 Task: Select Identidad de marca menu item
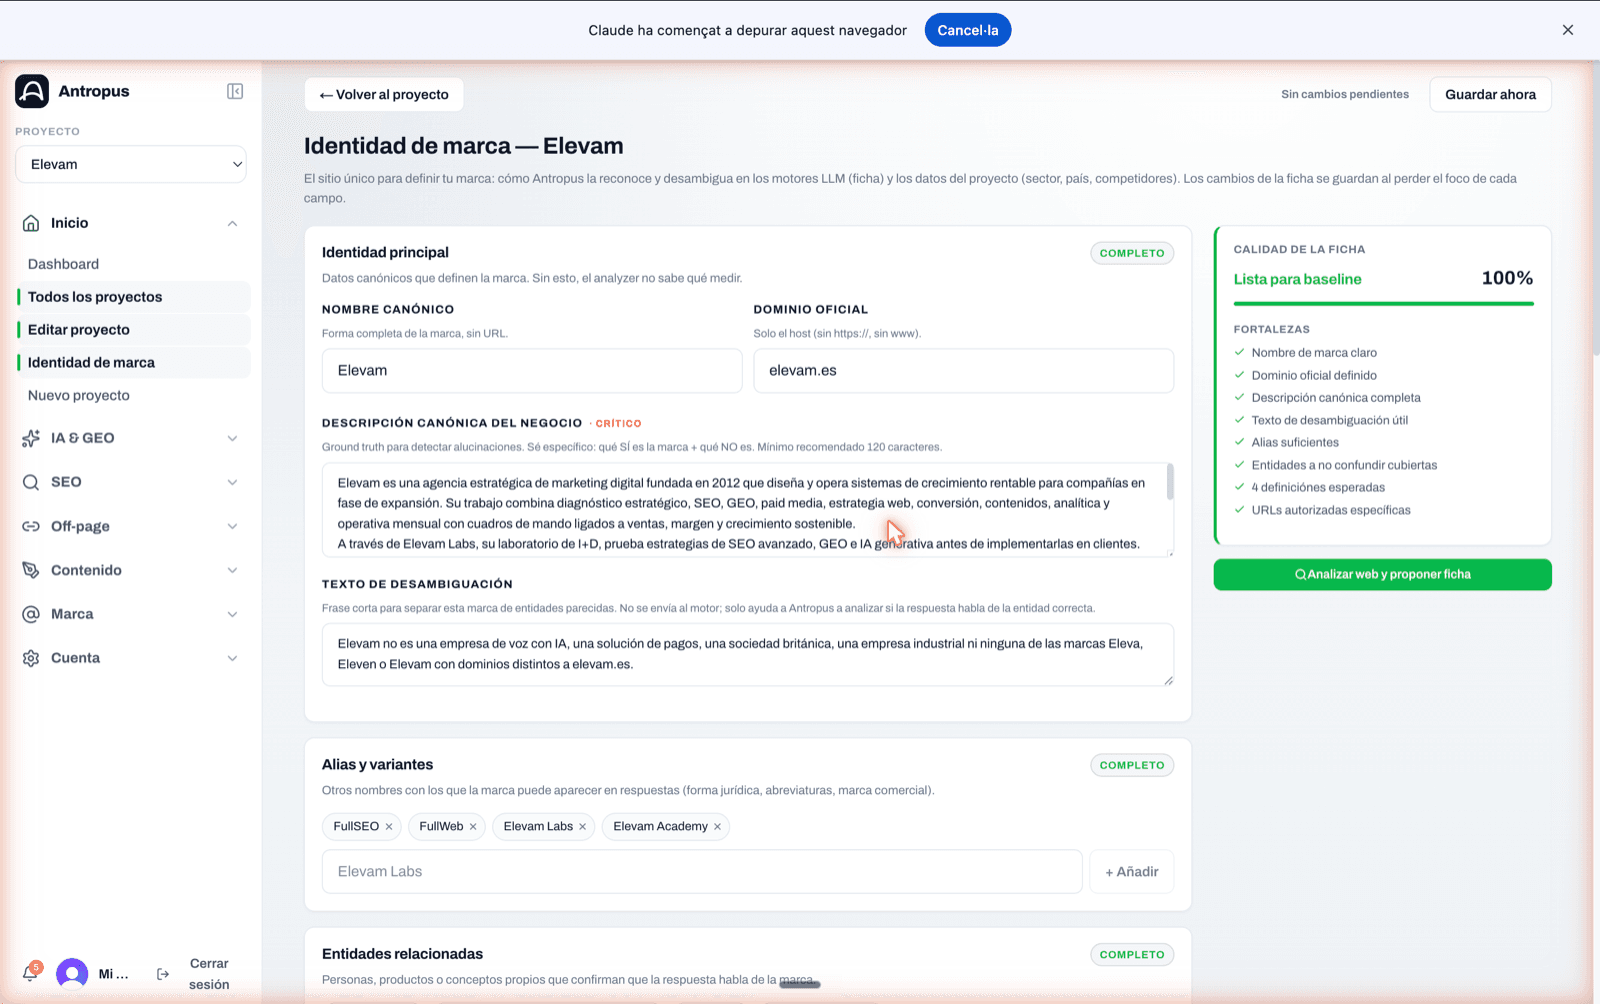(x=133, y=363)
